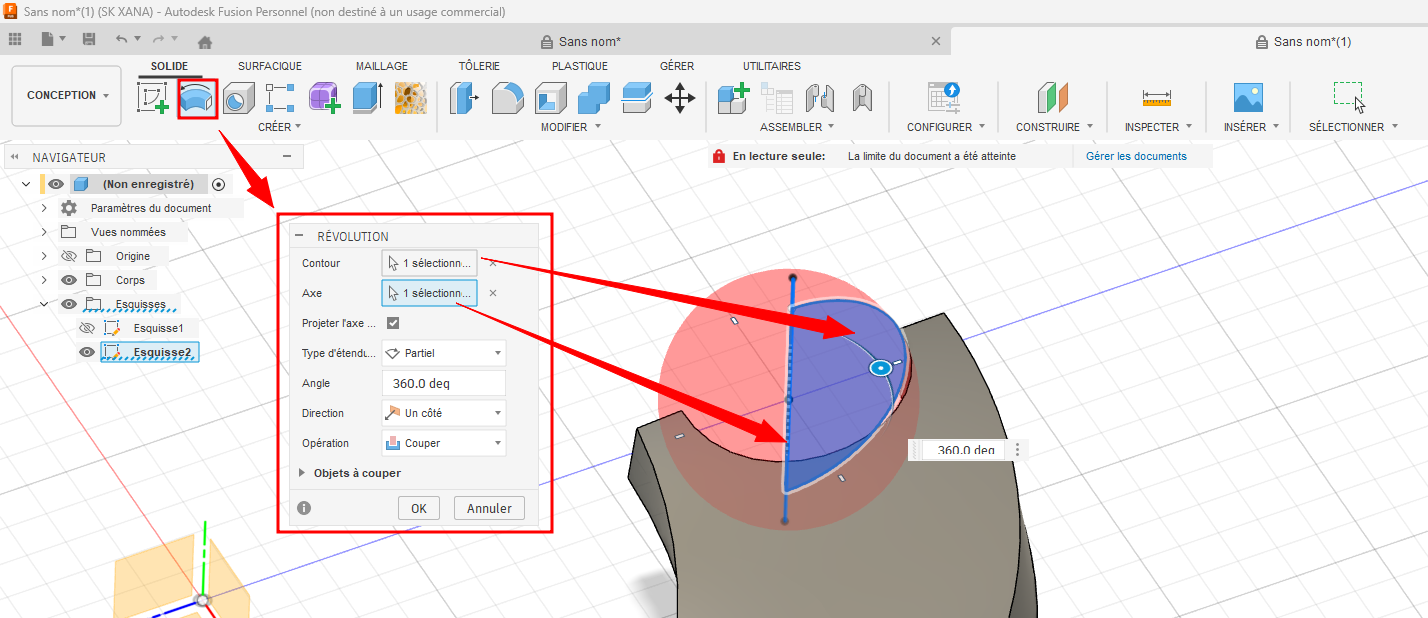
Task: Clear the Contour selection with its X
Action: pyautogui.click(x=493, y=263)
